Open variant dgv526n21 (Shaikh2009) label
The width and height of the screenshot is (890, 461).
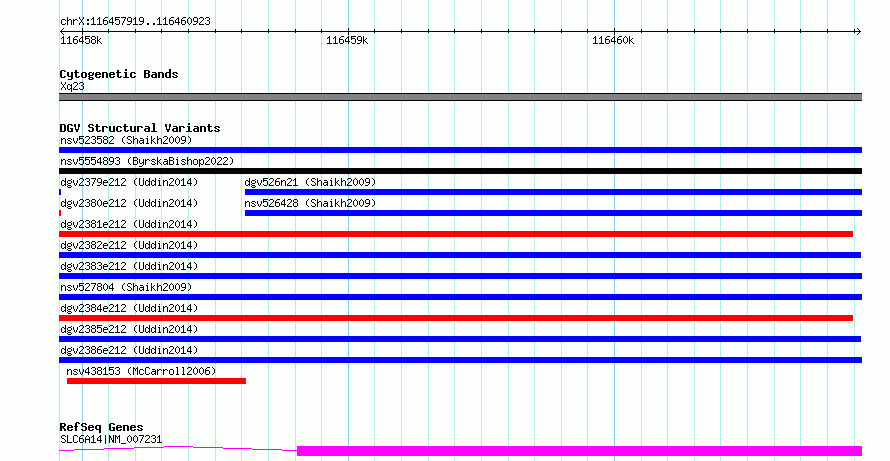pyautogui.click(x=310, y=182)
